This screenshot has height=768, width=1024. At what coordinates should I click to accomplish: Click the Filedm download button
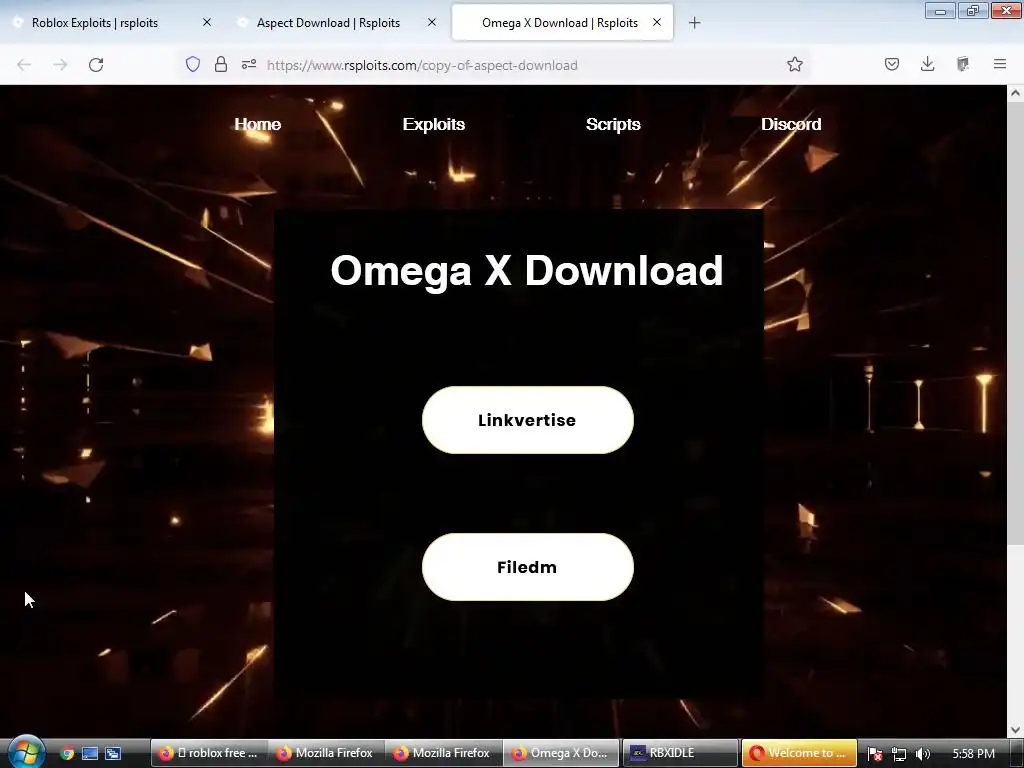click(x=528, y=567)
